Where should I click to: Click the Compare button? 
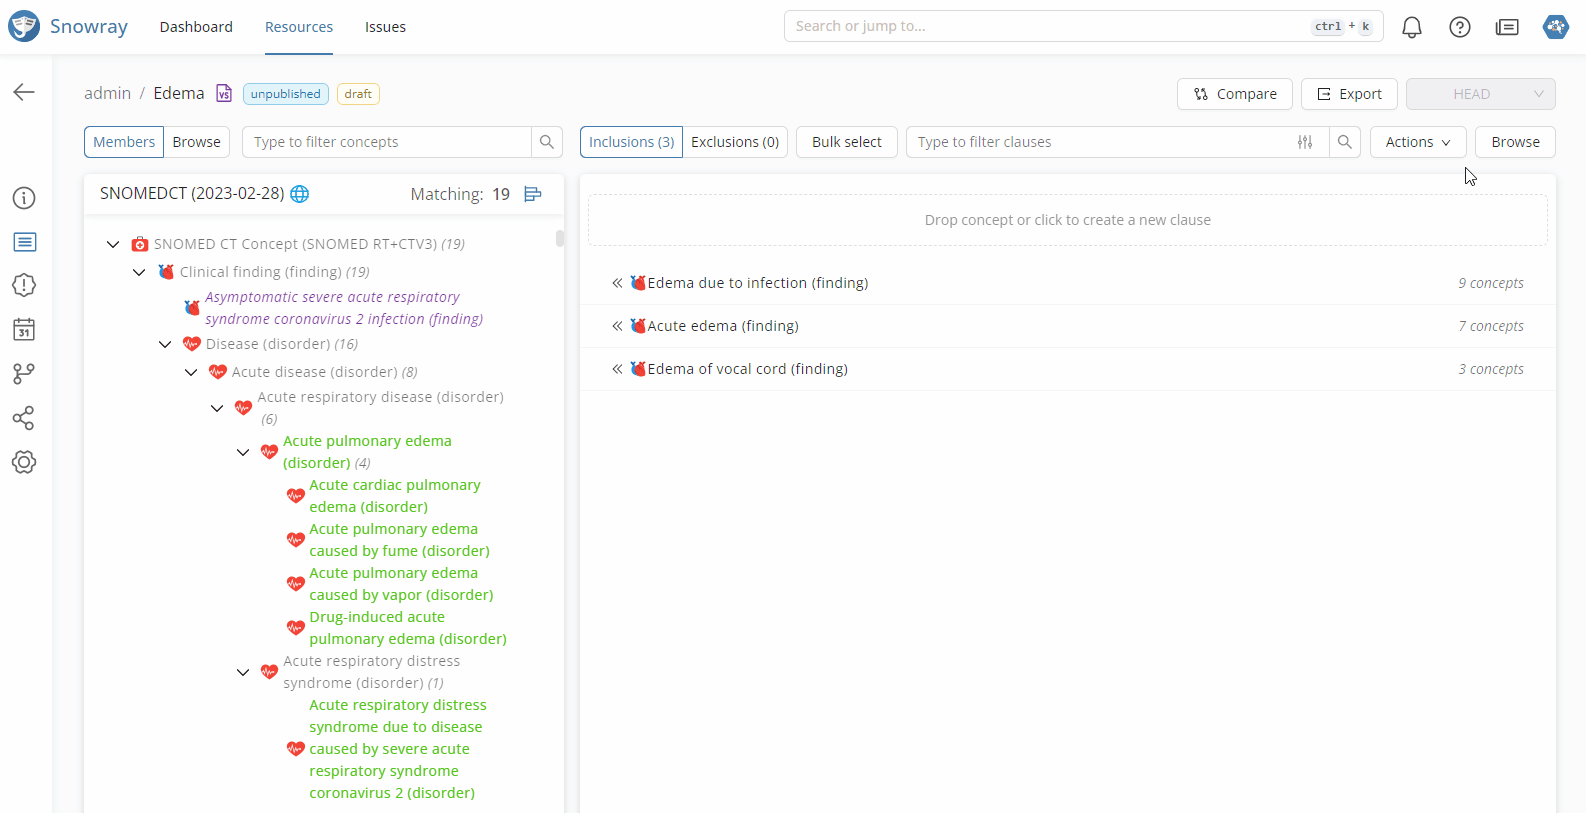point(1234,94)
